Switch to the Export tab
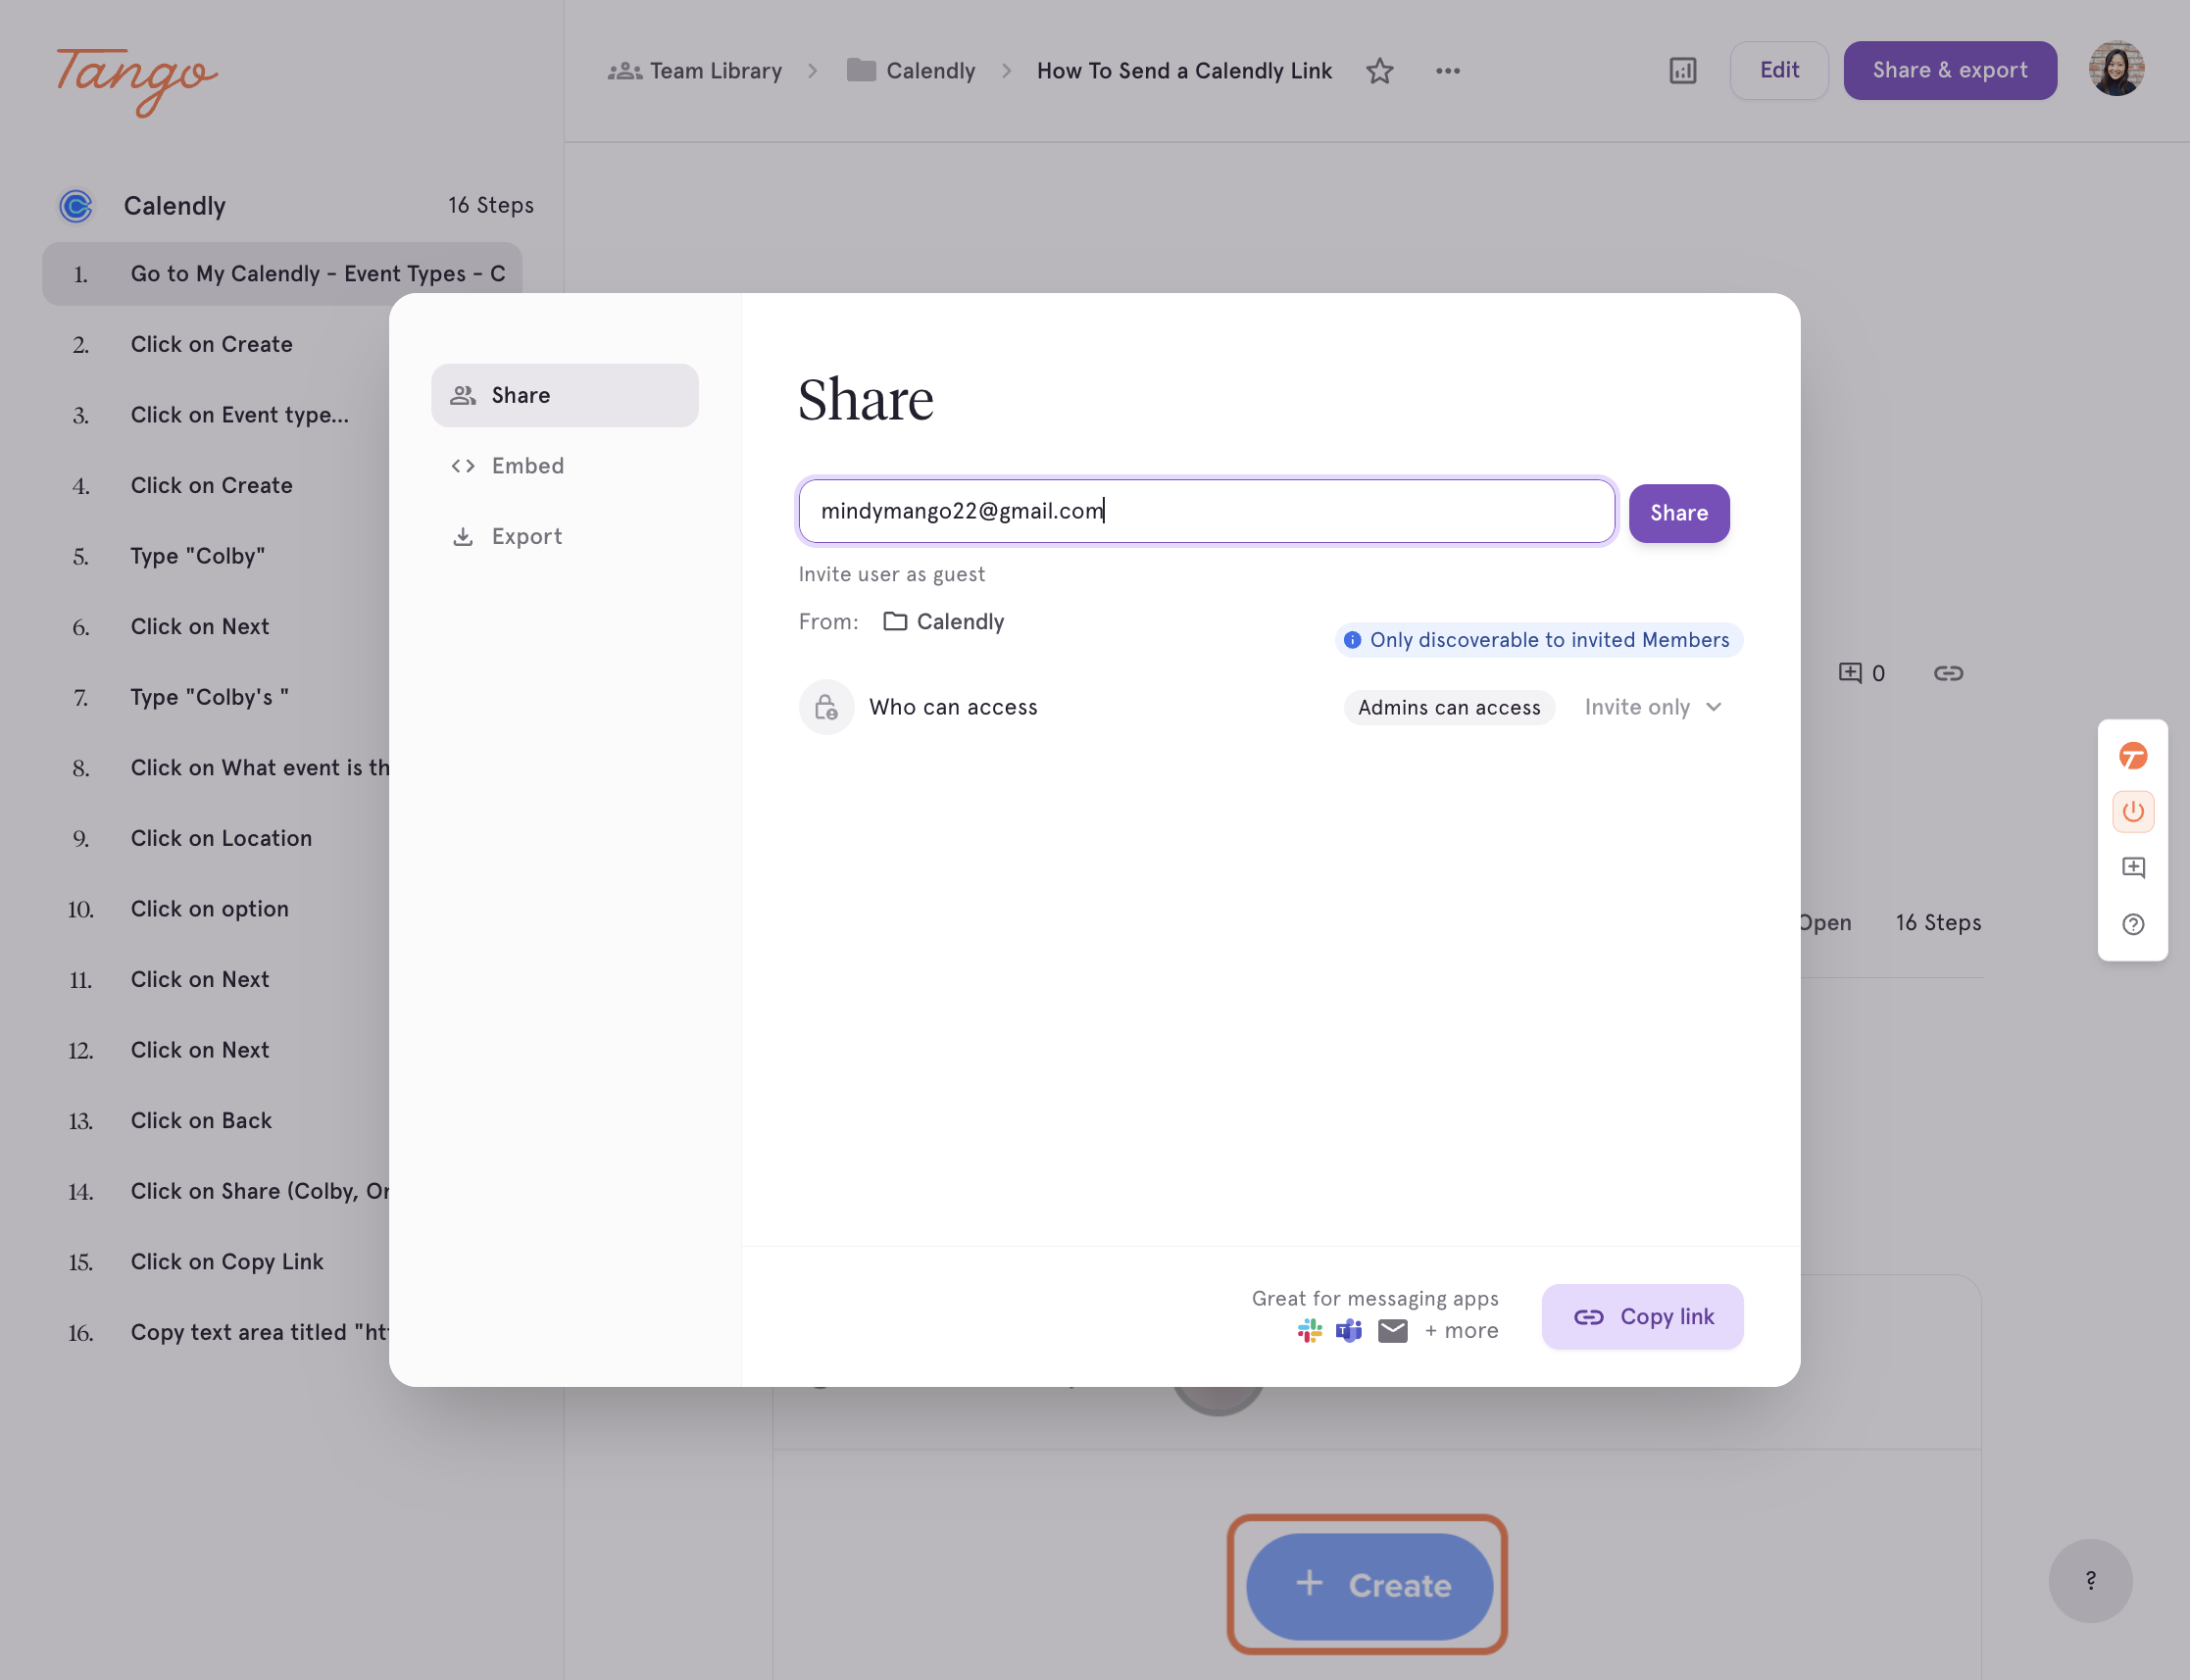Screen dimensions: 2190x1680 pyautogui.click(x=564, y=537)
